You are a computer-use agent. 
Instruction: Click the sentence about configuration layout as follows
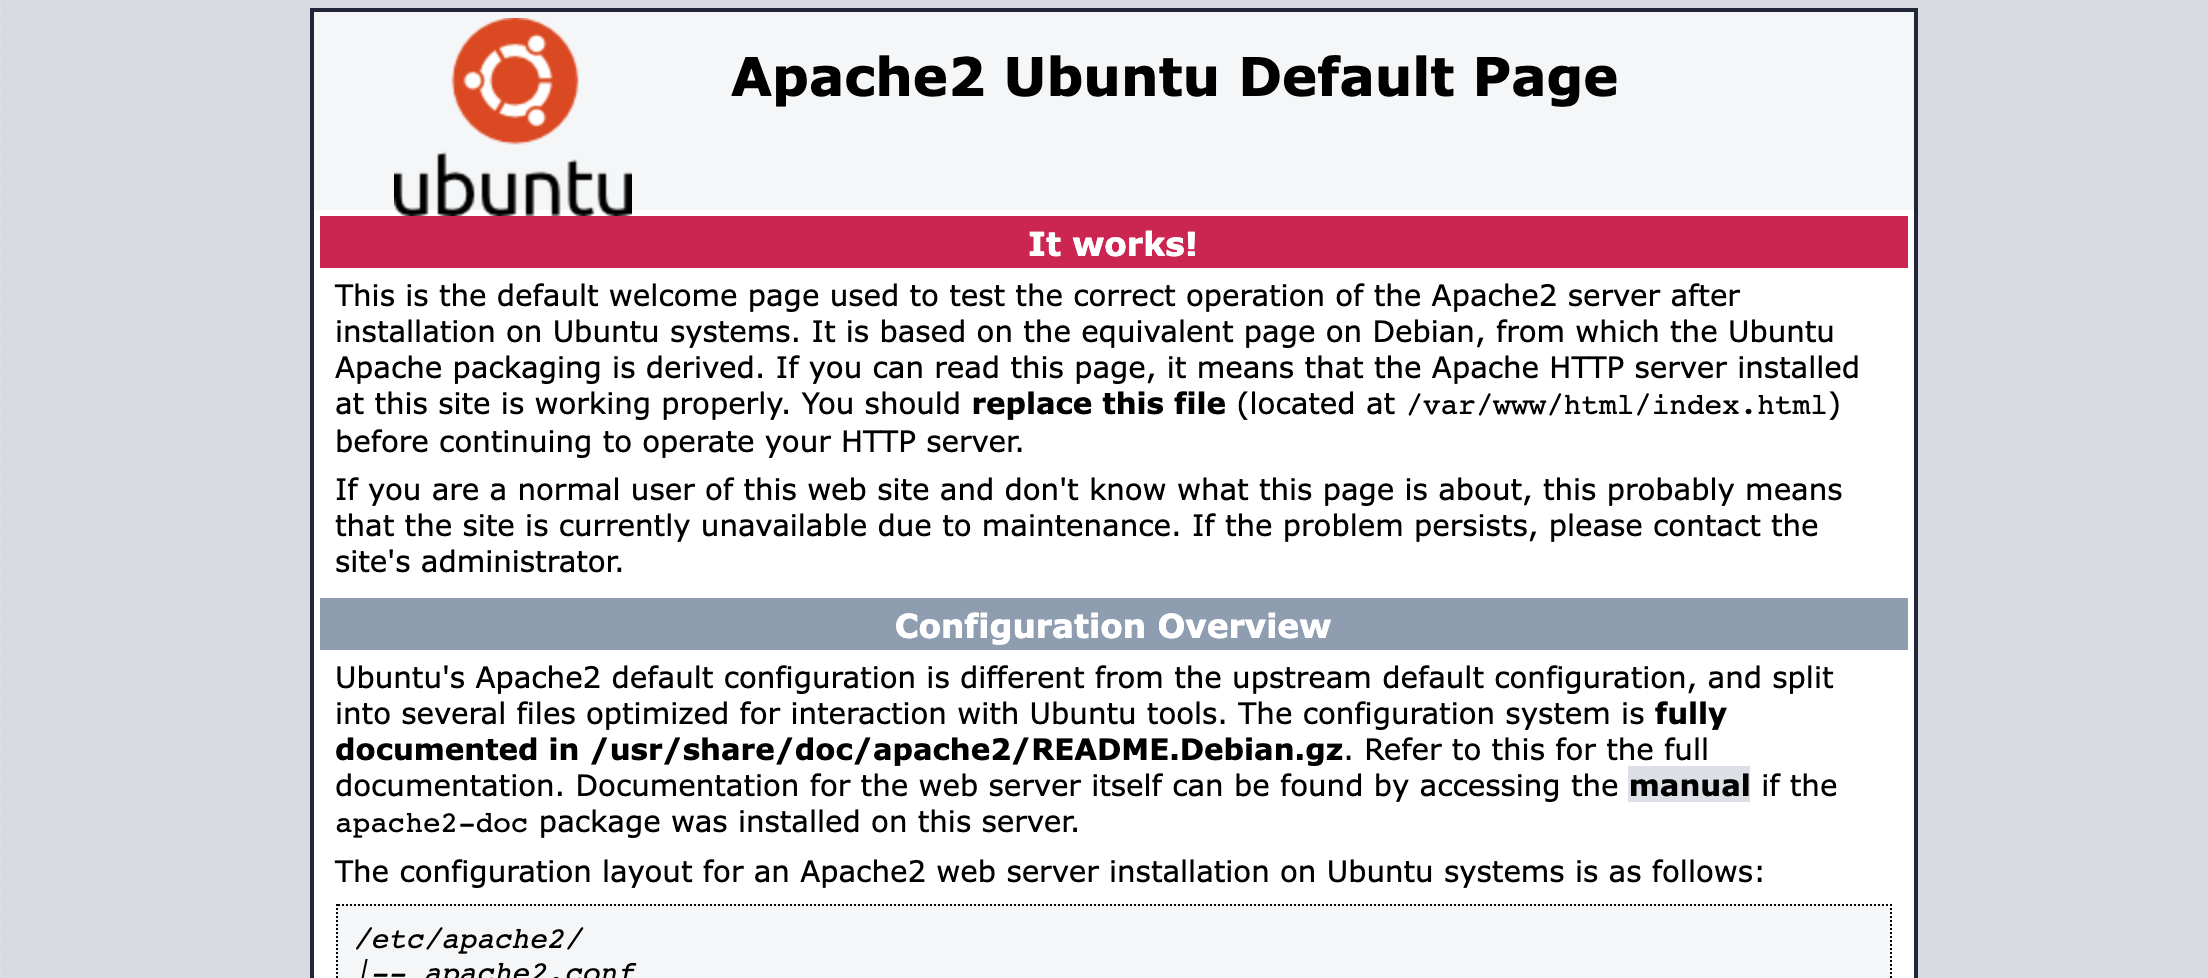[x=1049, y=872]
